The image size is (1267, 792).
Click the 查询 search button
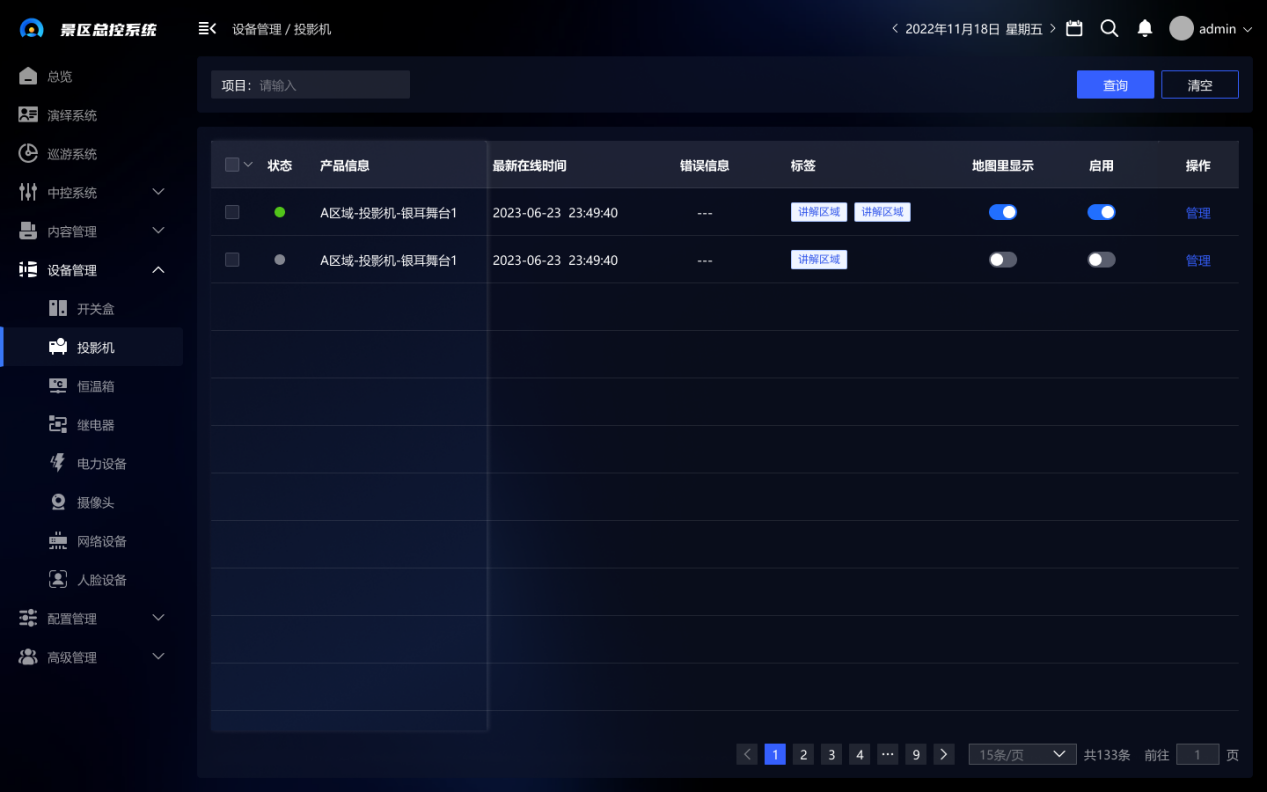click(1115, 85)
